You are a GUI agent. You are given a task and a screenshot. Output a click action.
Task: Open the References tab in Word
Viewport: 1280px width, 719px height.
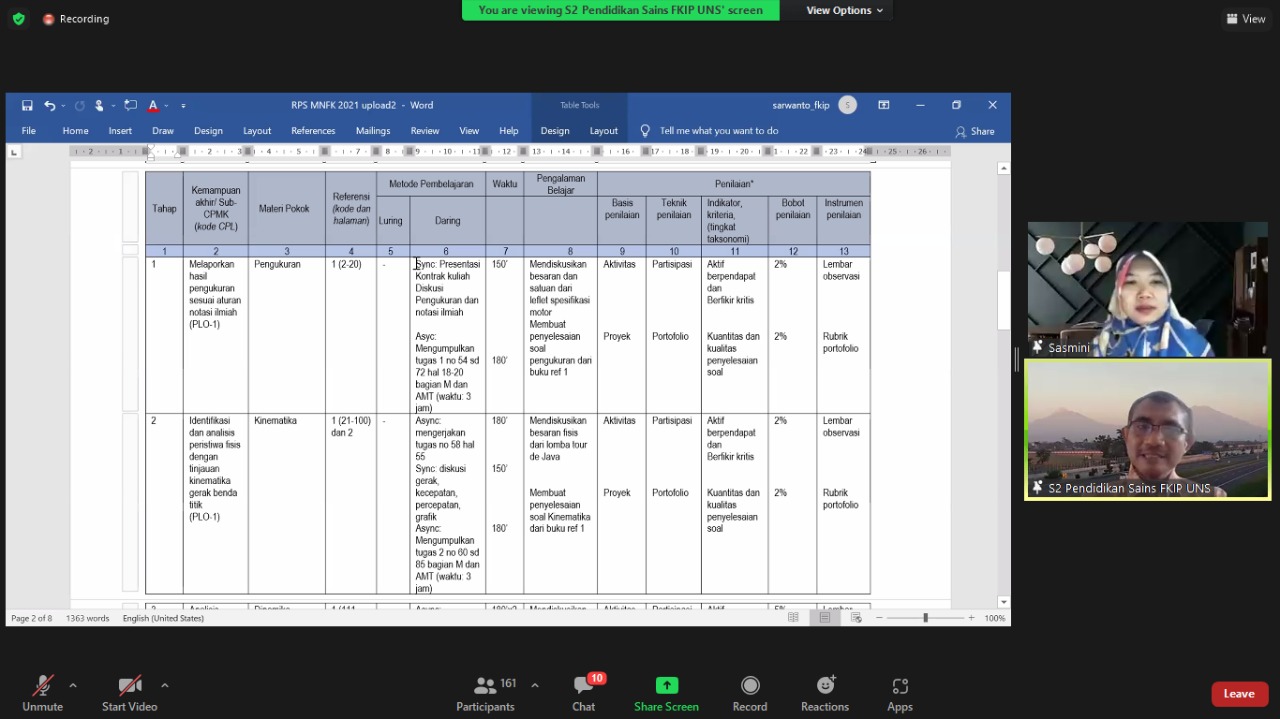[x=313, y=131]
